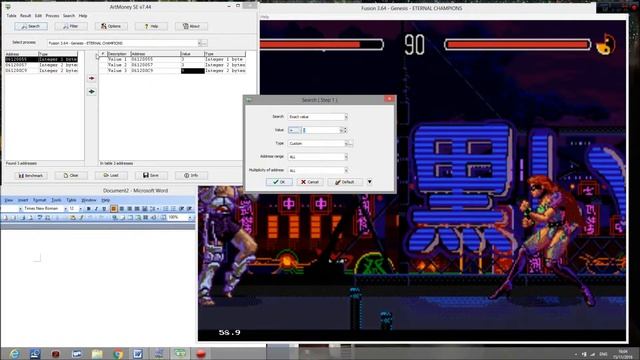Toggle Underline in the Word toolbar

click(x=104, y=209)
